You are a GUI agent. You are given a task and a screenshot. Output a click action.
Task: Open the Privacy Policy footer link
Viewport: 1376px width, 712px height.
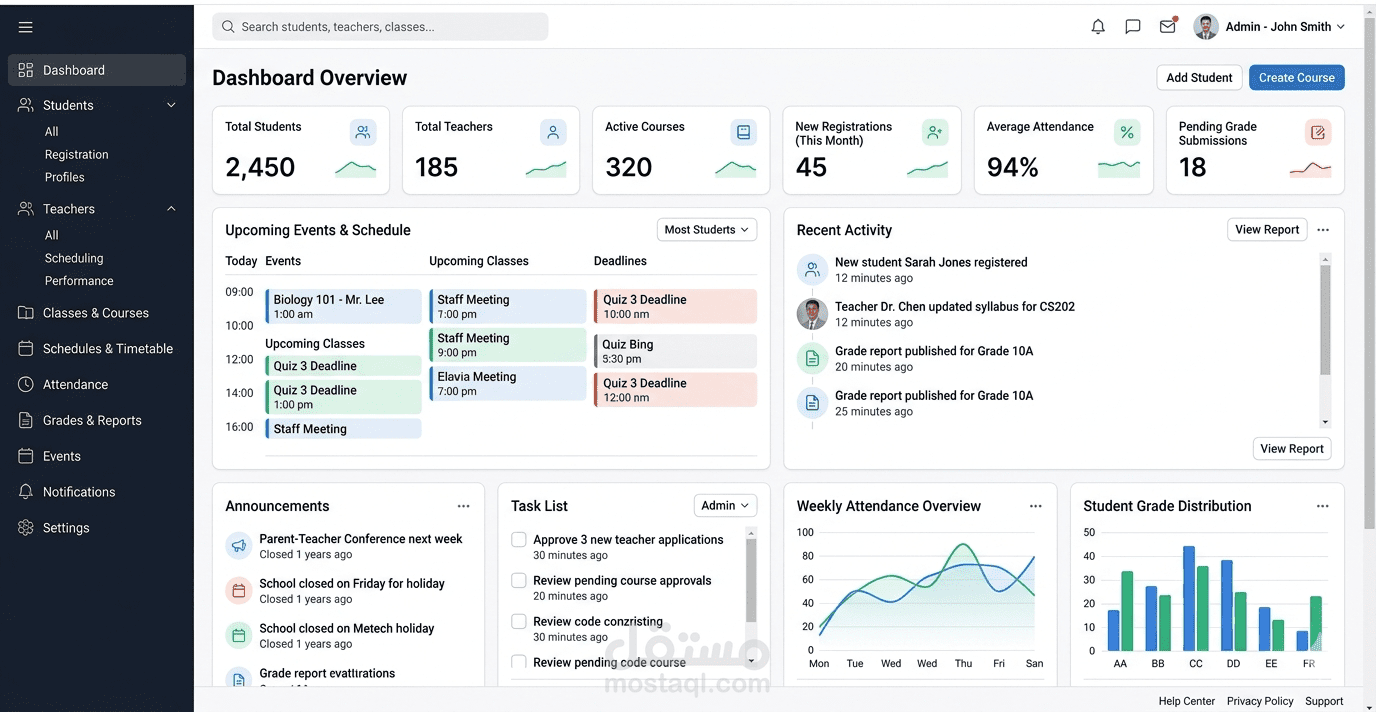(x=1260, y=701)
